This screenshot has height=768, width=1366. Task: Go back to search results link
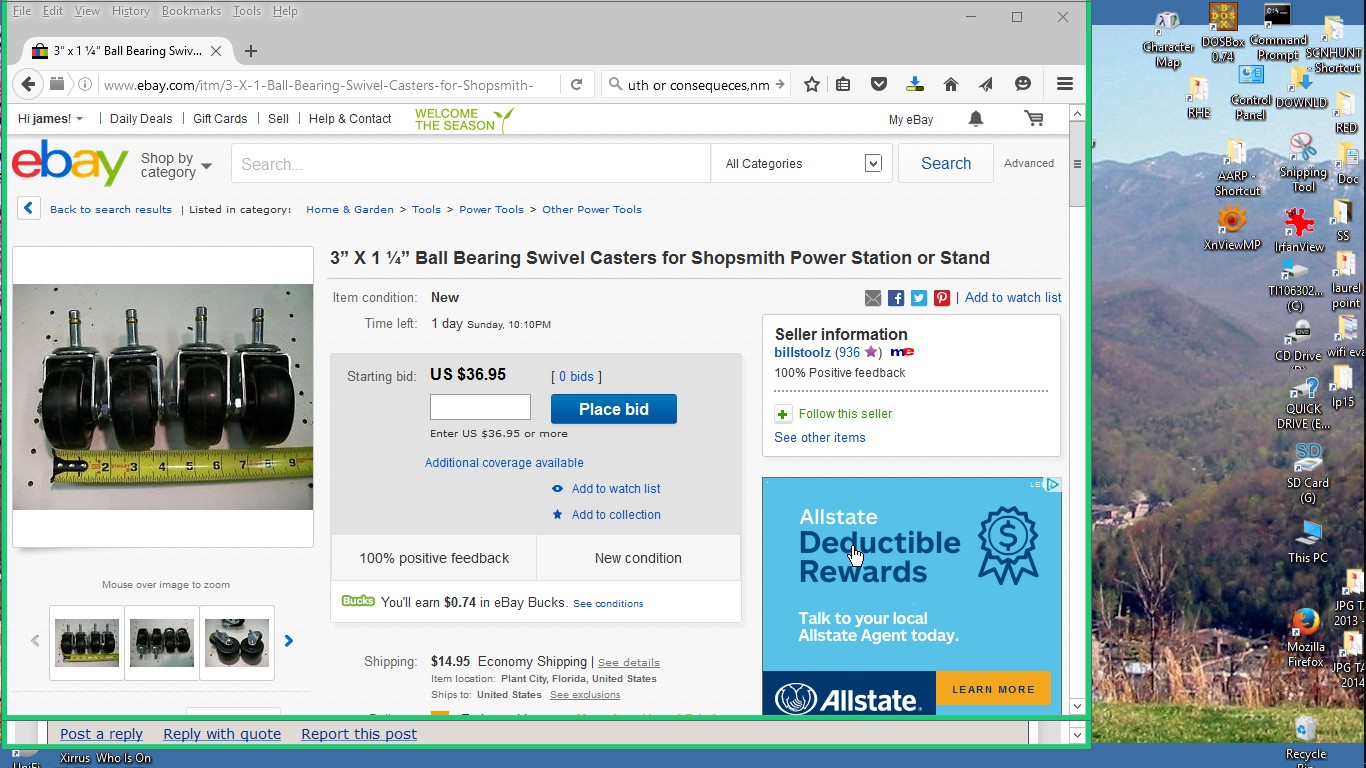[x=111, y=209]
